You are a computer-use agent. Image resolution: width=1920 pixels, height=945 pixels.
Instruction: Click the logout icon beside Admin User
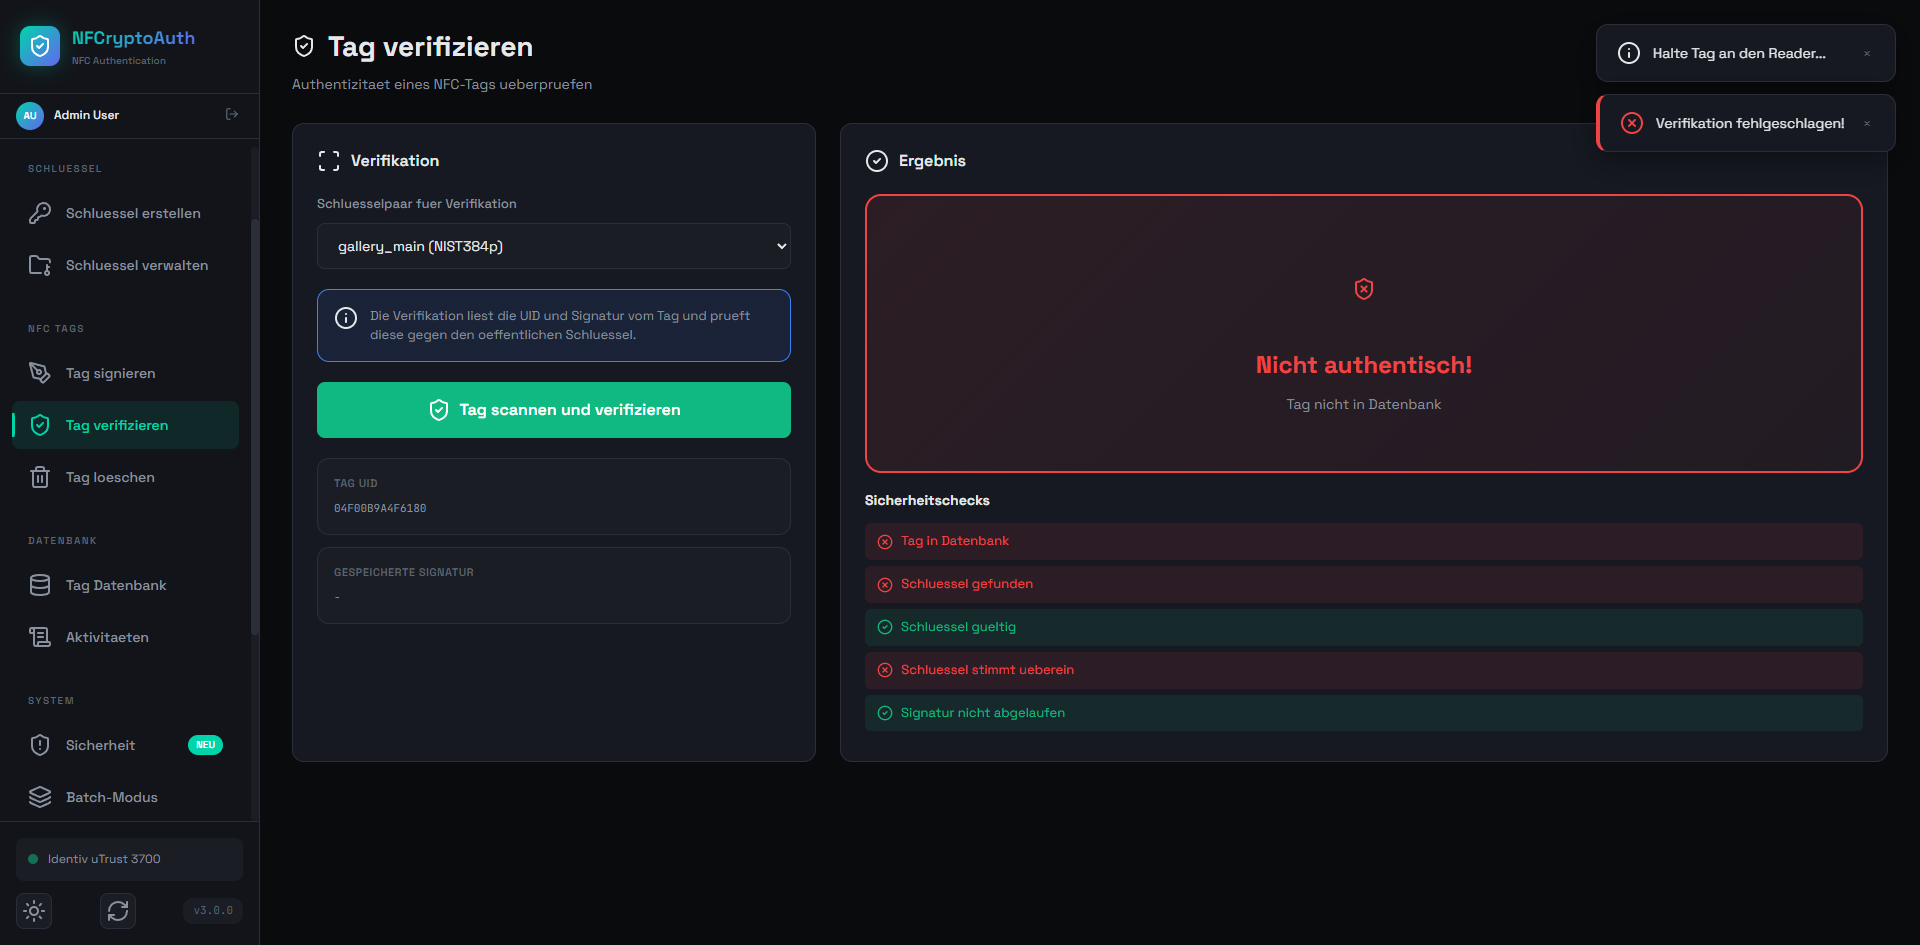click(x=232, y=115)
